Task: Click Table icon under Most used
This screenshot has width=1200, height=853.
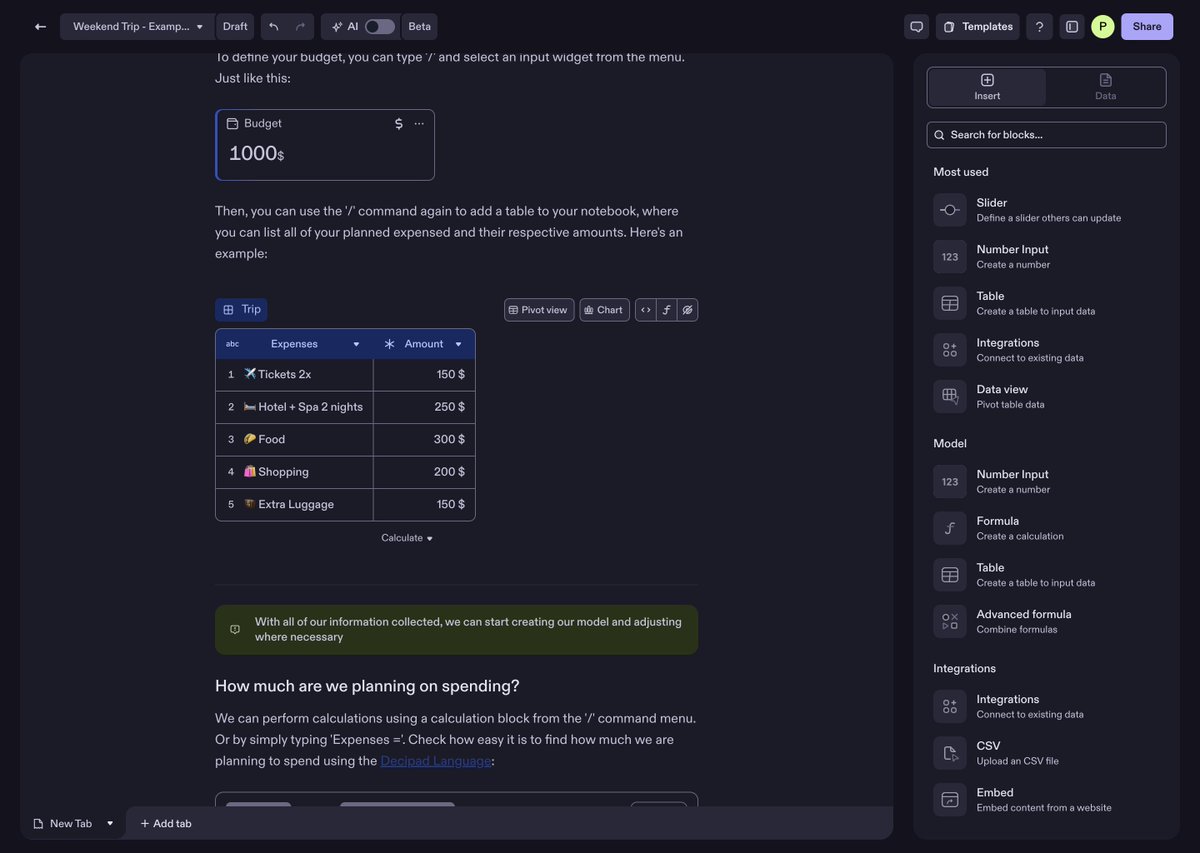Action: (950, 303)
